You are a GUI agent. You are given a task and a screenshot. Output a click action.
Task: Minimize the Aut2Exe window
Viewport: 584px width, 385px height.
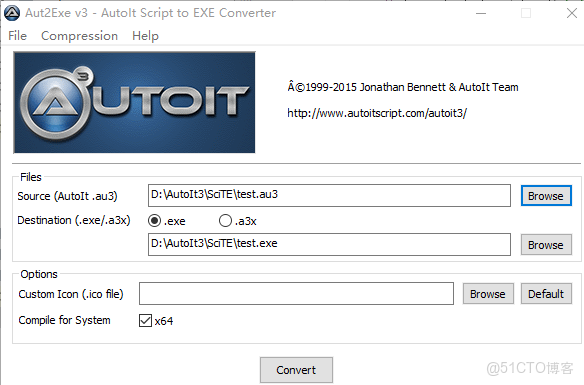[x=481, y=13]
